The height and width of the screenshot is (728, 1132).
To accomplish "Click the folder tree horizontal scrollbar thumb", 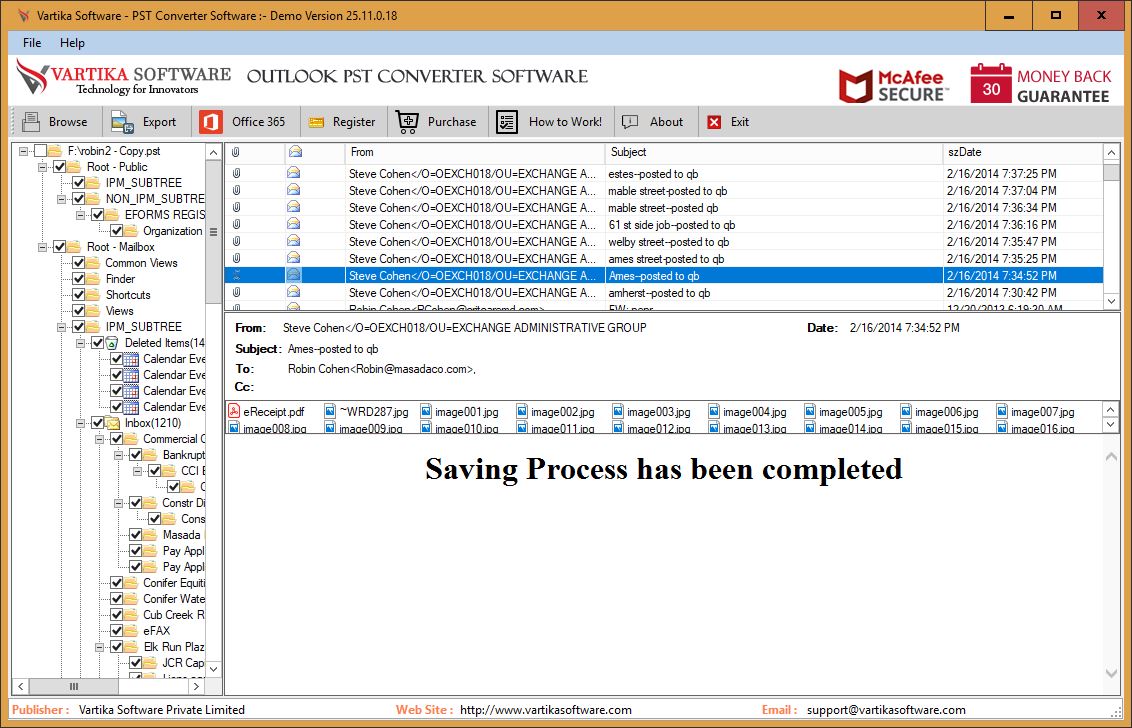I will pos(74,686).
